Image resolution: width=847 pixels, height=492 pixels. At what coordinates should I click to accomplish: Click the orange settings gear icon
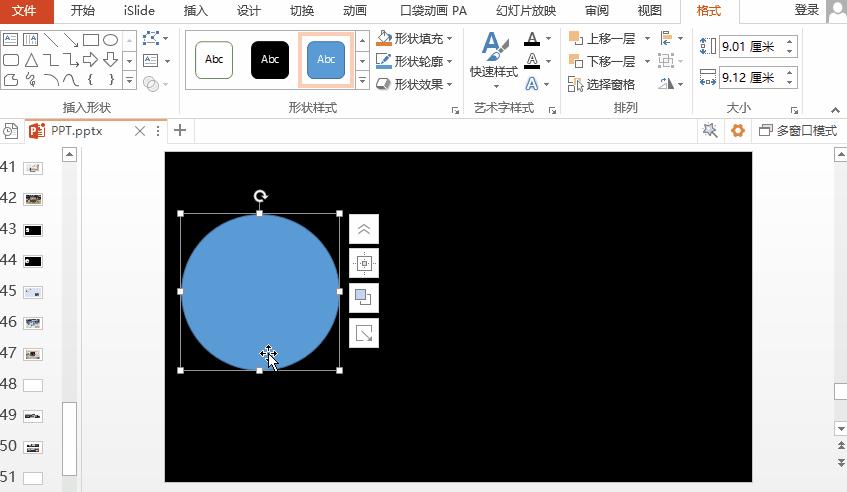[738, 130]
